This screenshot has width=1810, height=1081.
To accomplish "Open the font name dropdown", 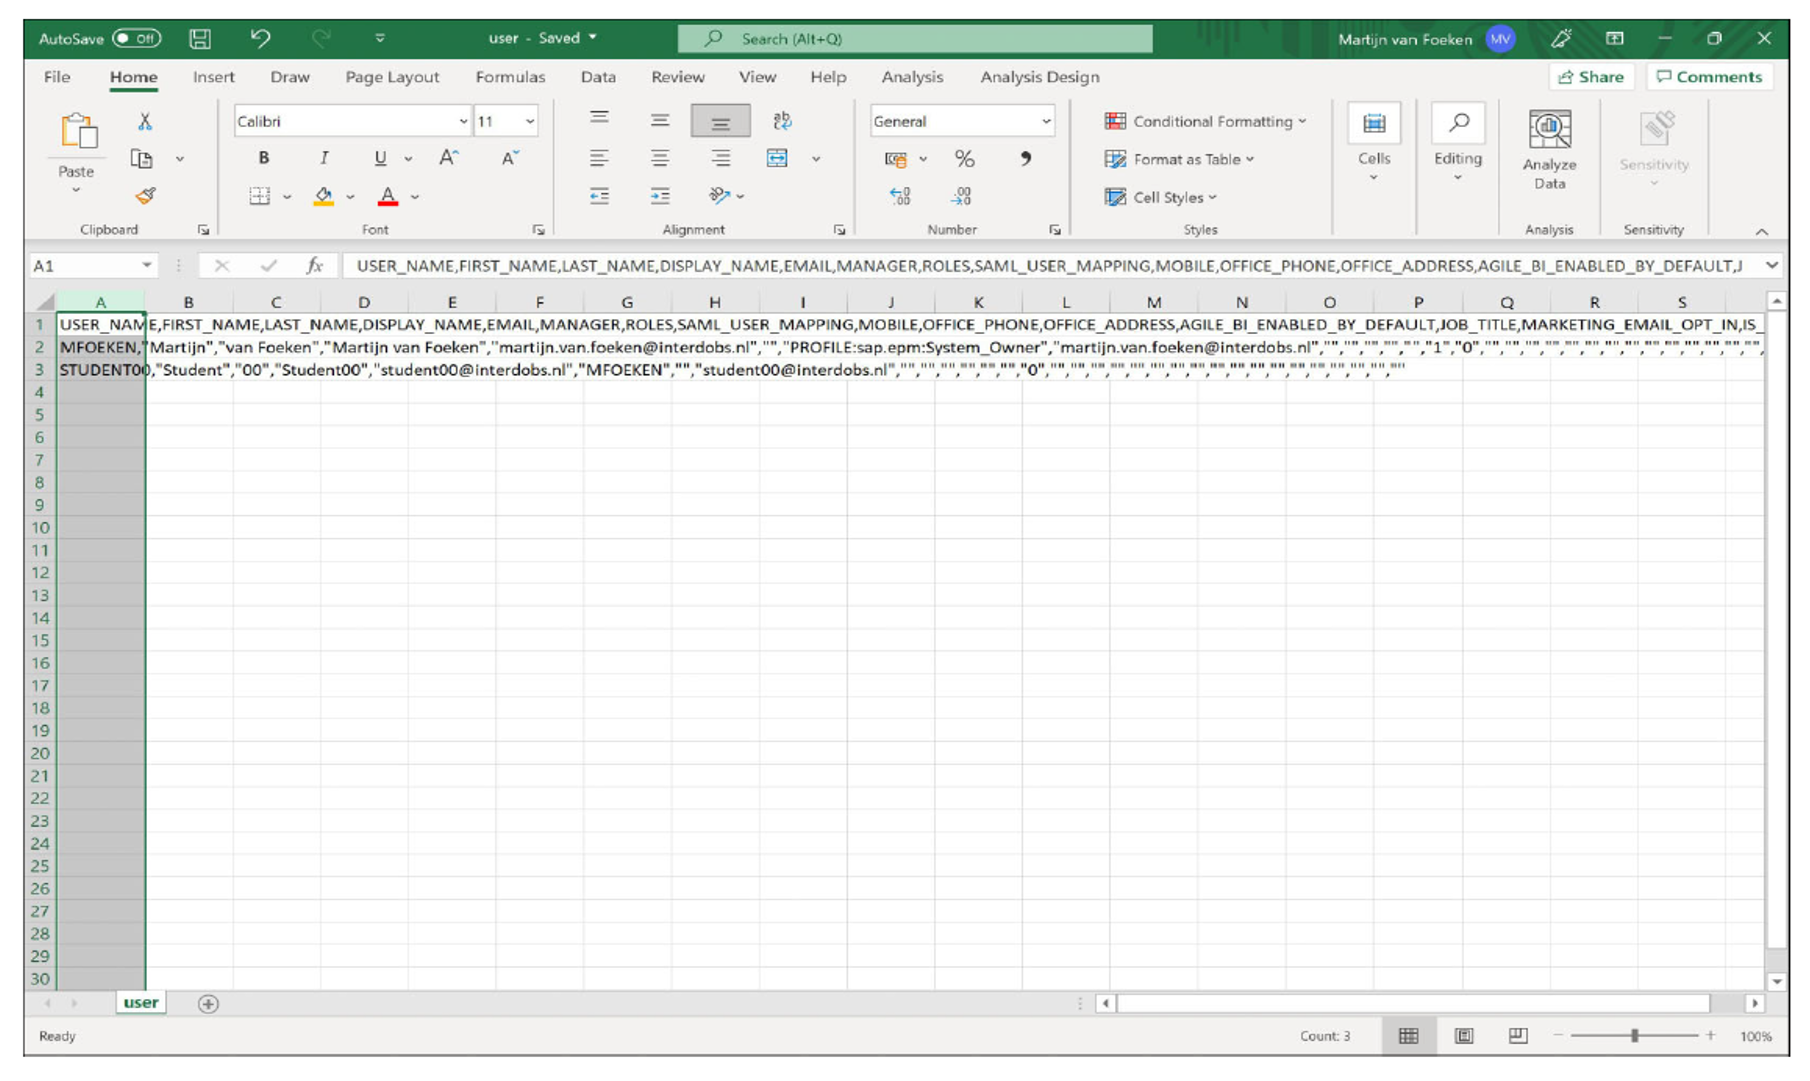I will coord(462,121).
